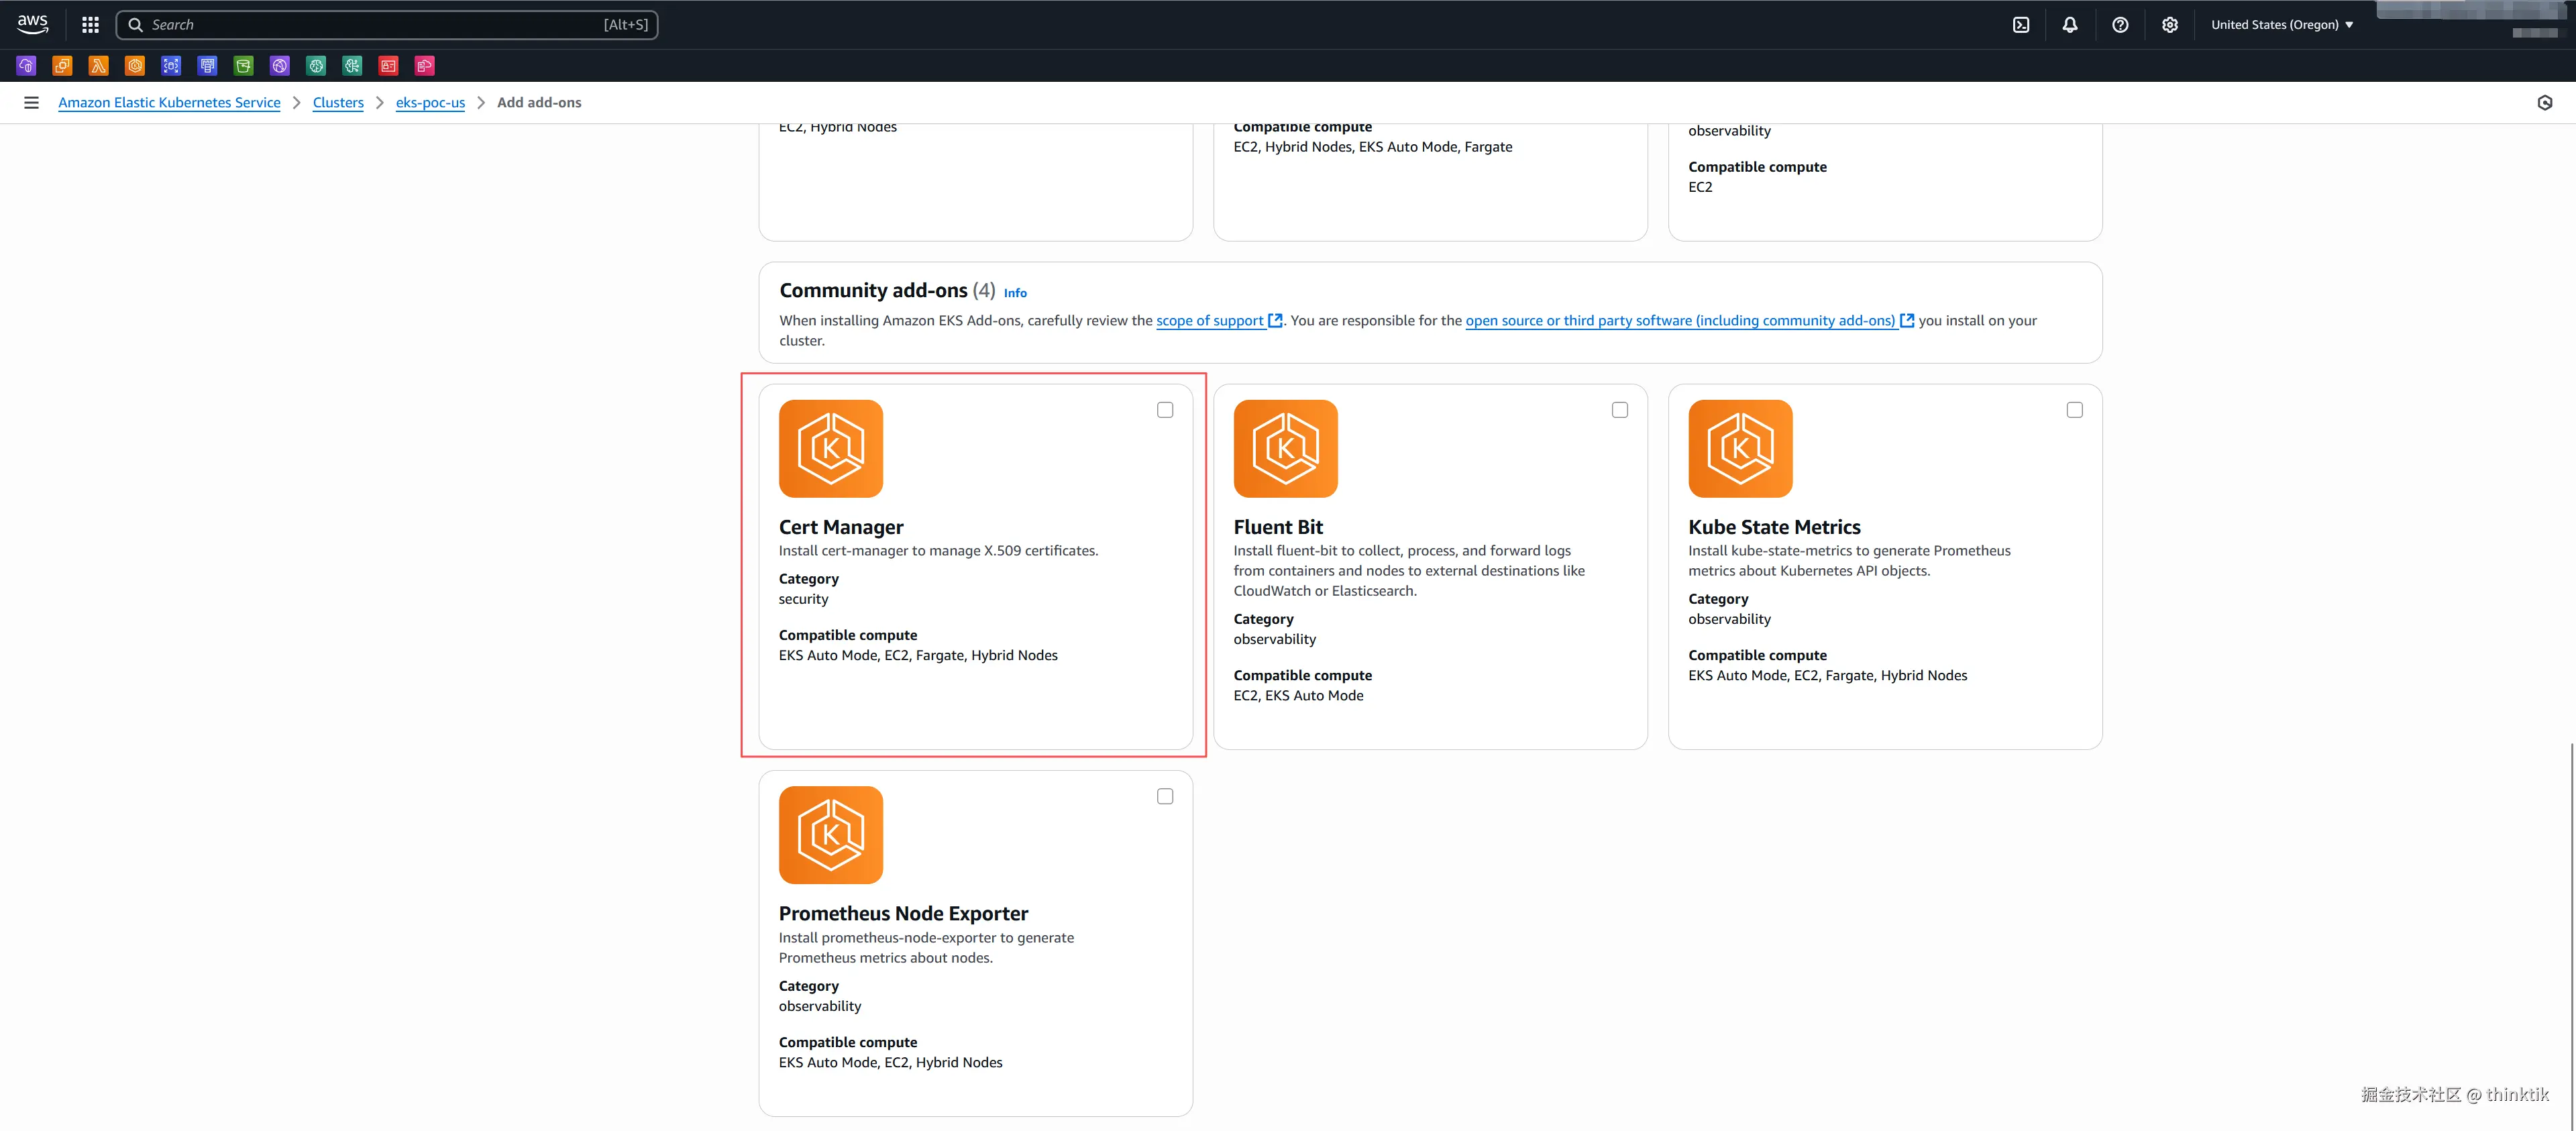2576x1131 pixels.
Task: Focus the AWS console Search field
Action: pyautogui.click(x=387, y=25)
